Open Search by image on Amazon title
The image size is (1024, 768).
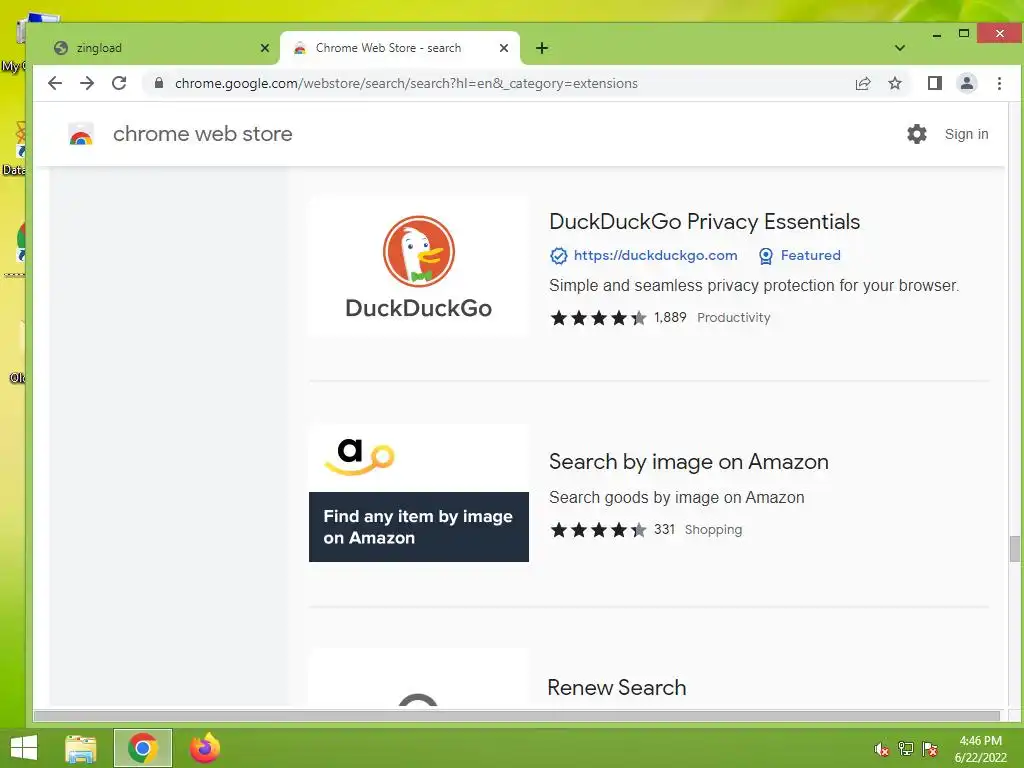pyautogui.click(x=688, y=462)
